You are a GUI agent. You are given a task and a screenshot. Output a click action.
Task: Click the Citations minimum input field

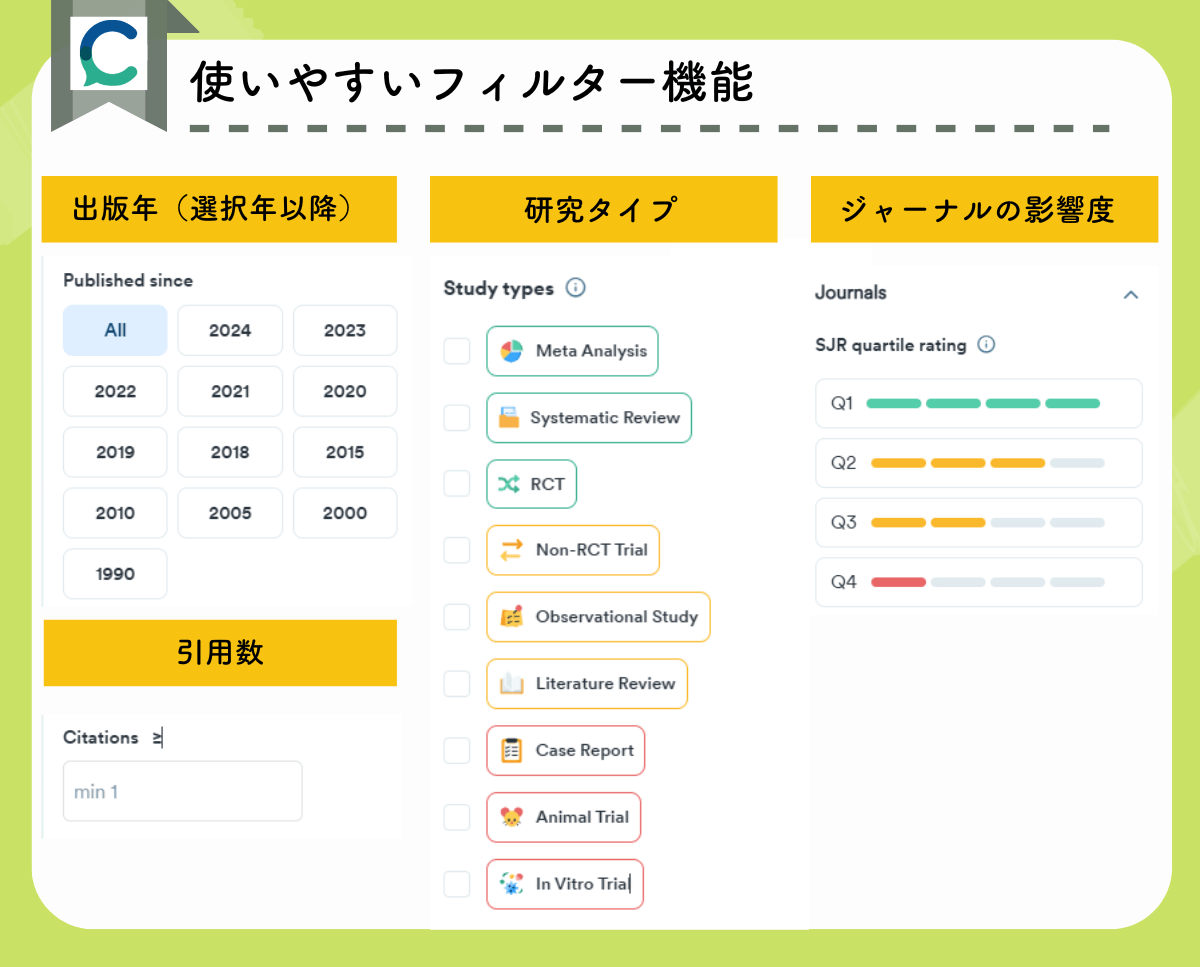point(183,791)
